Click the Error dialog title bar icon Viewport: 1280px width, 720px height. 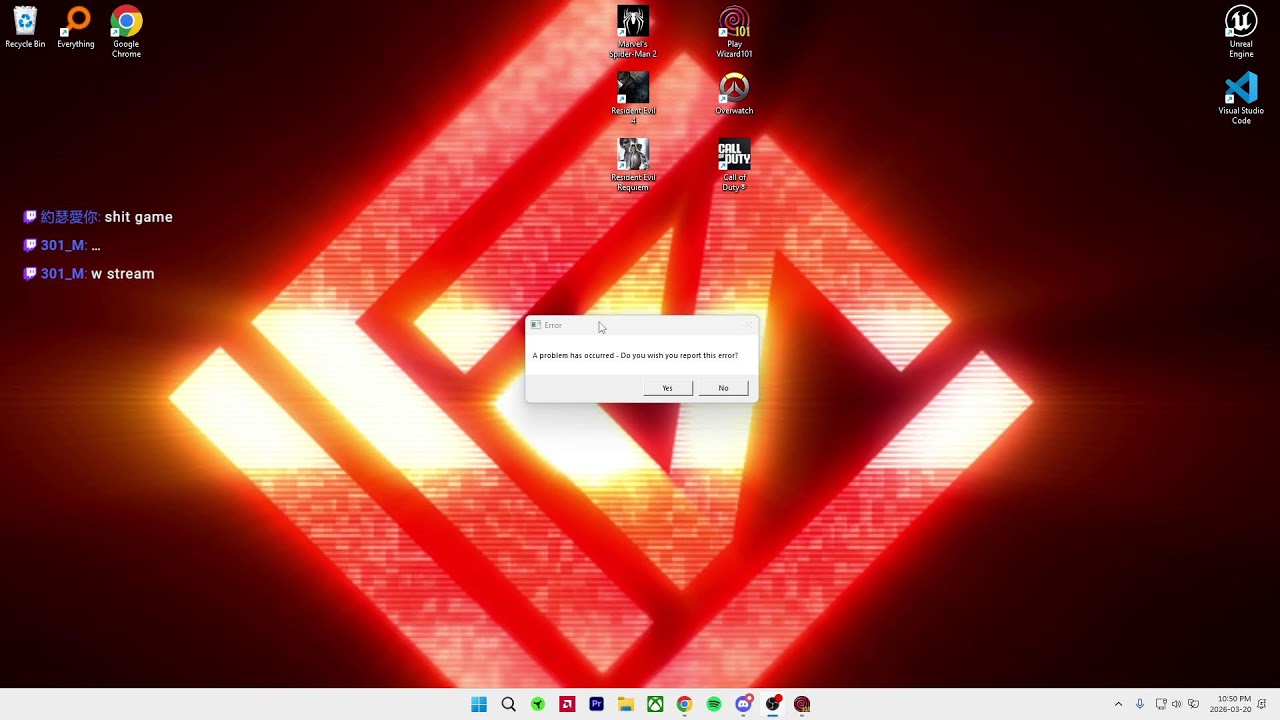pyautogui.click(x=536, y=325)
